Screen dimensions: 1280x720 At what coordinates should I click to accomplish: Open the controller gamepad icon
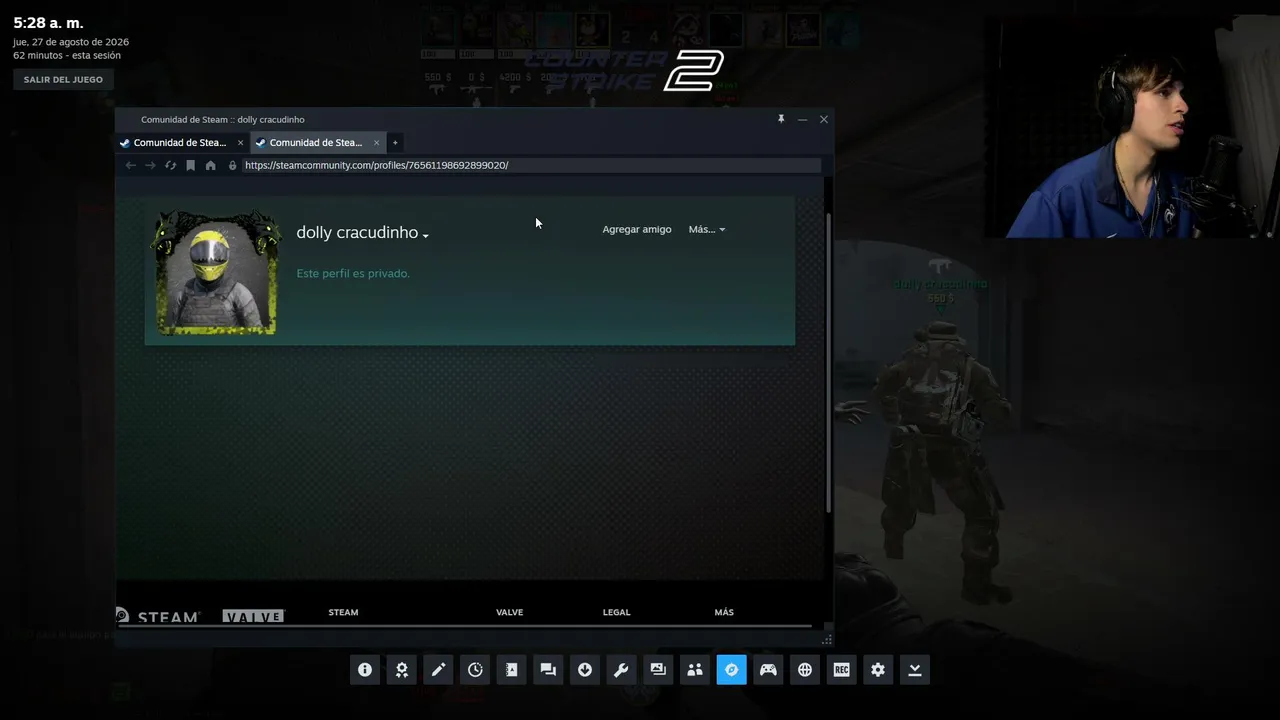pos(768,670)
